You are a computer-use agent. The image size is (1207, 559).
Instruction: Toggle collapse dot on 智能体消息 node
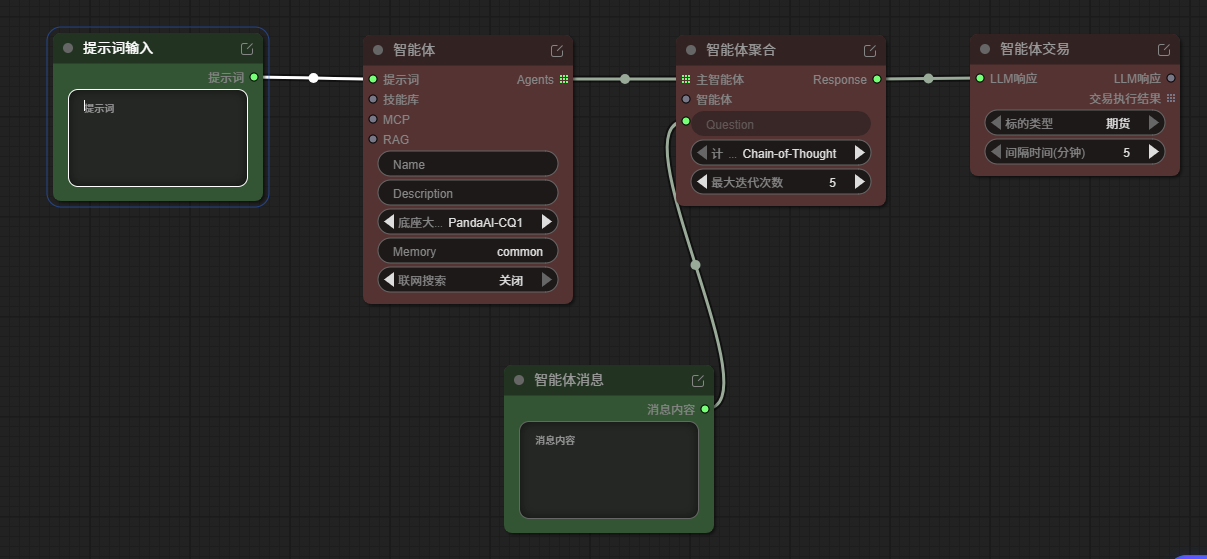(x=519, y=380)
